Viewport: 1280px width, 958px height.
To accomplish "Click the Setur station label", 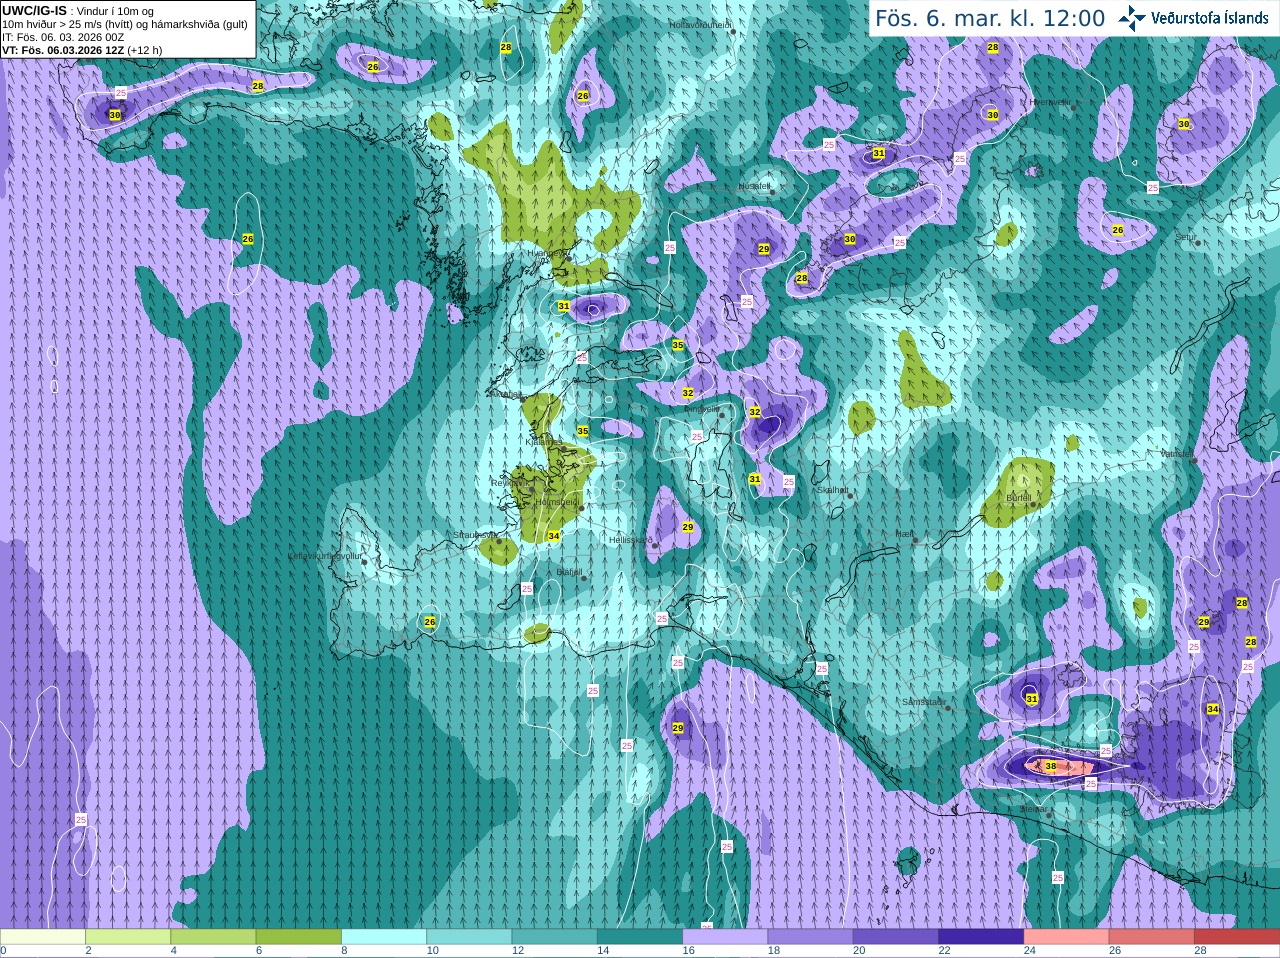I will coord(1186,237).
